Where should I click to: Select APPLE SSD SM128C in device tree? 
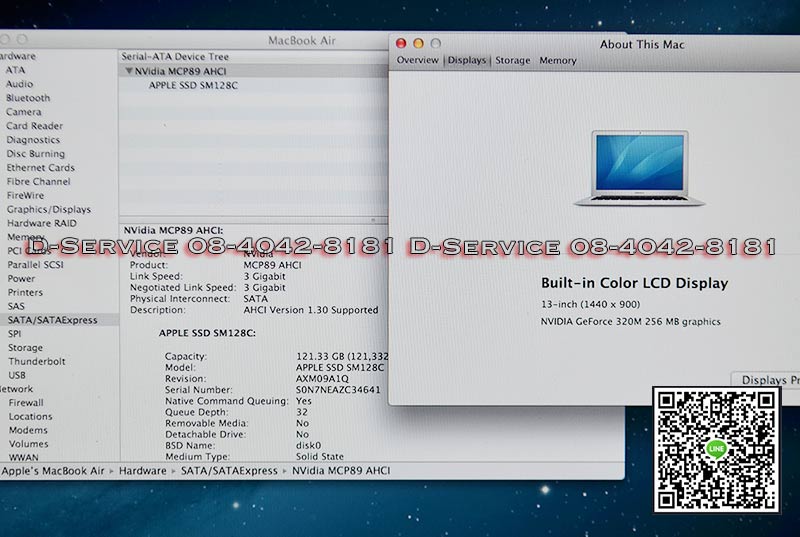point(193,85)
